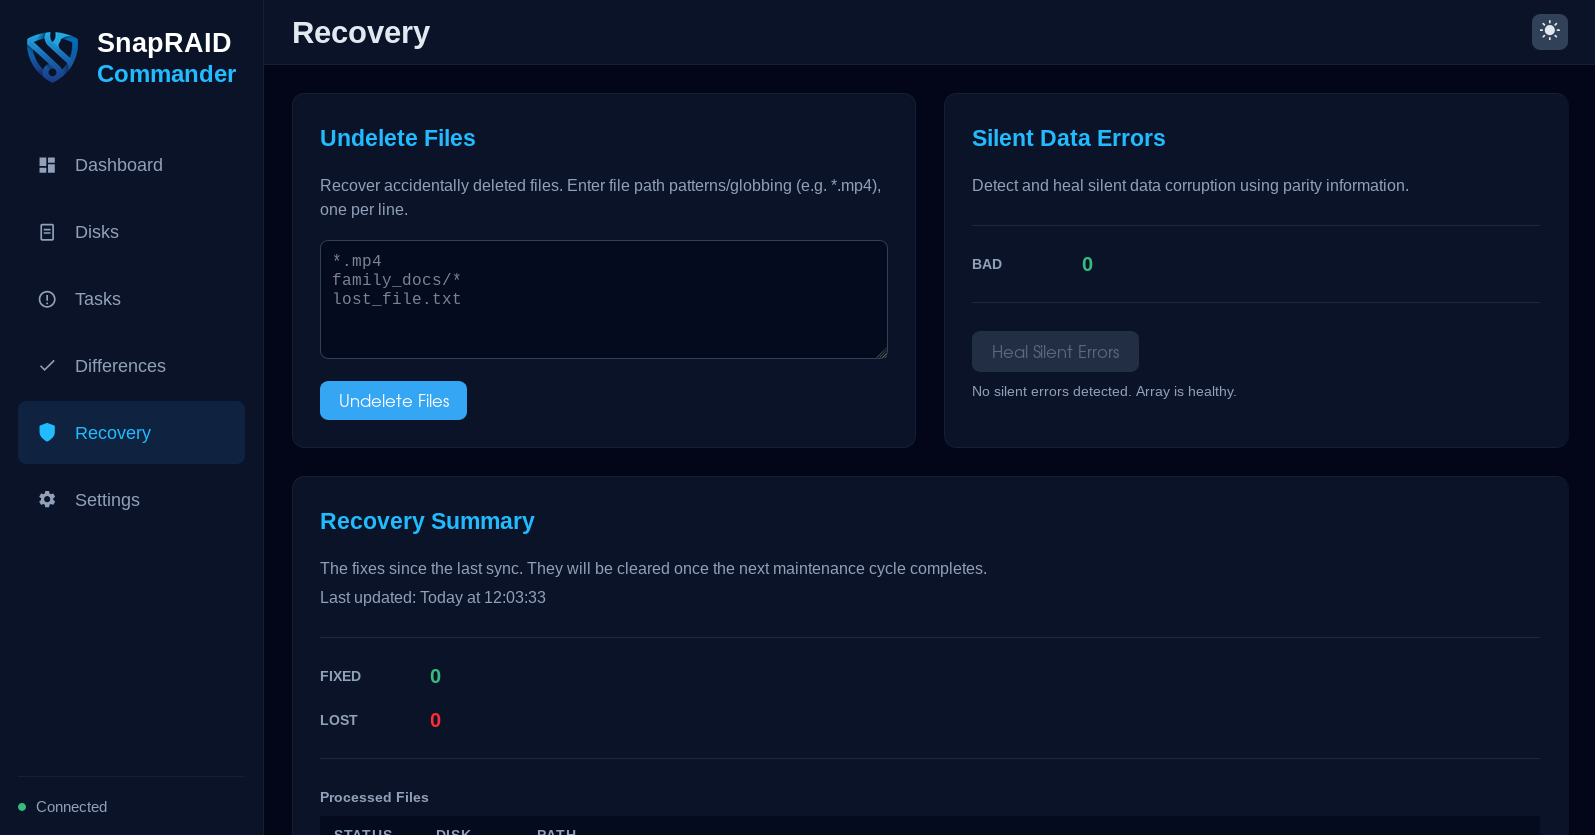The width and height of the screenshot is (1595, 835).
Task: Click the Disks icon in sidebar
Action: pyautogui.click(x=47, y=232)
